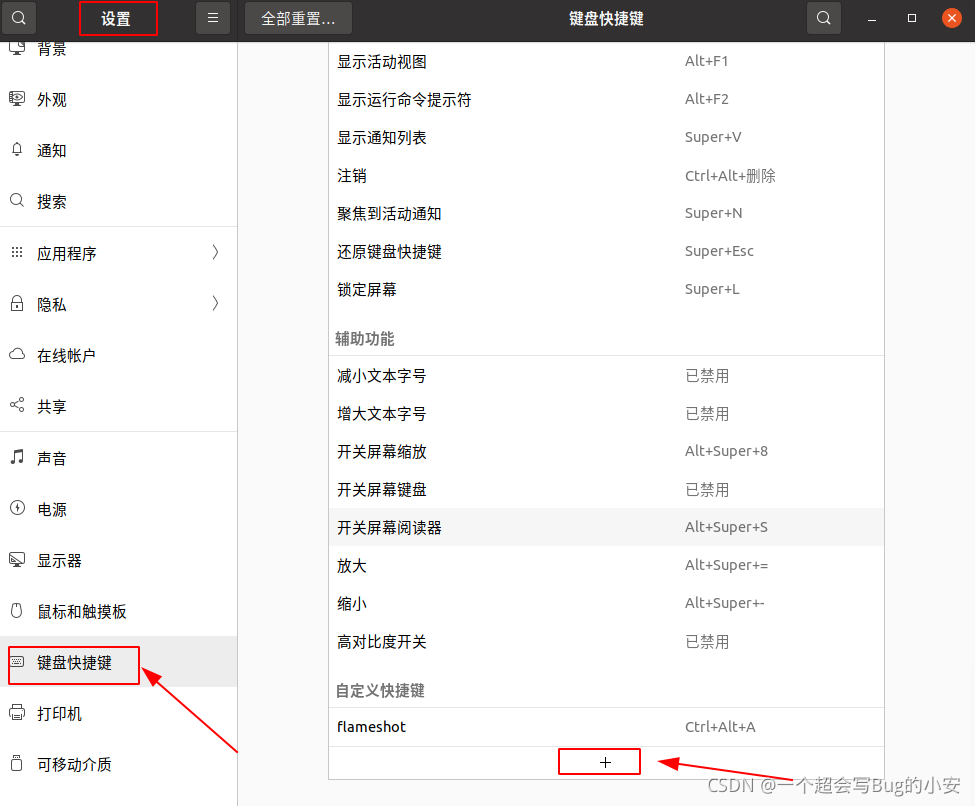This screenshot has width=975, height=806.
Task: Open the 电源 settings panel
Action: pos(118,509)
